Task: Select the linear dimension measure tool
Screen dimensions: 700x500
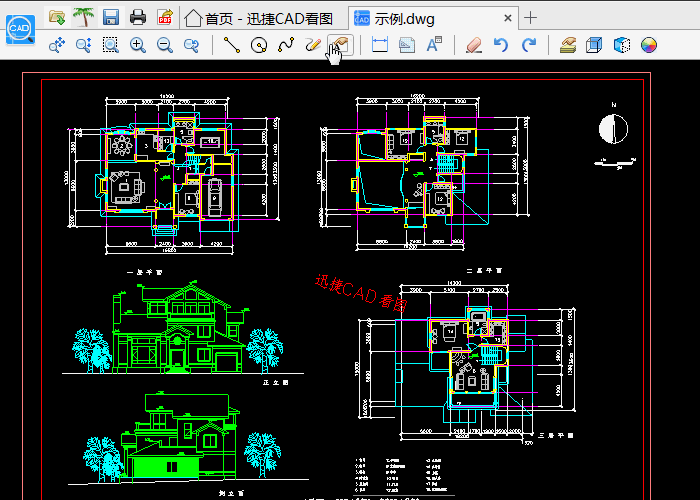Action: [x=380, y=45]
